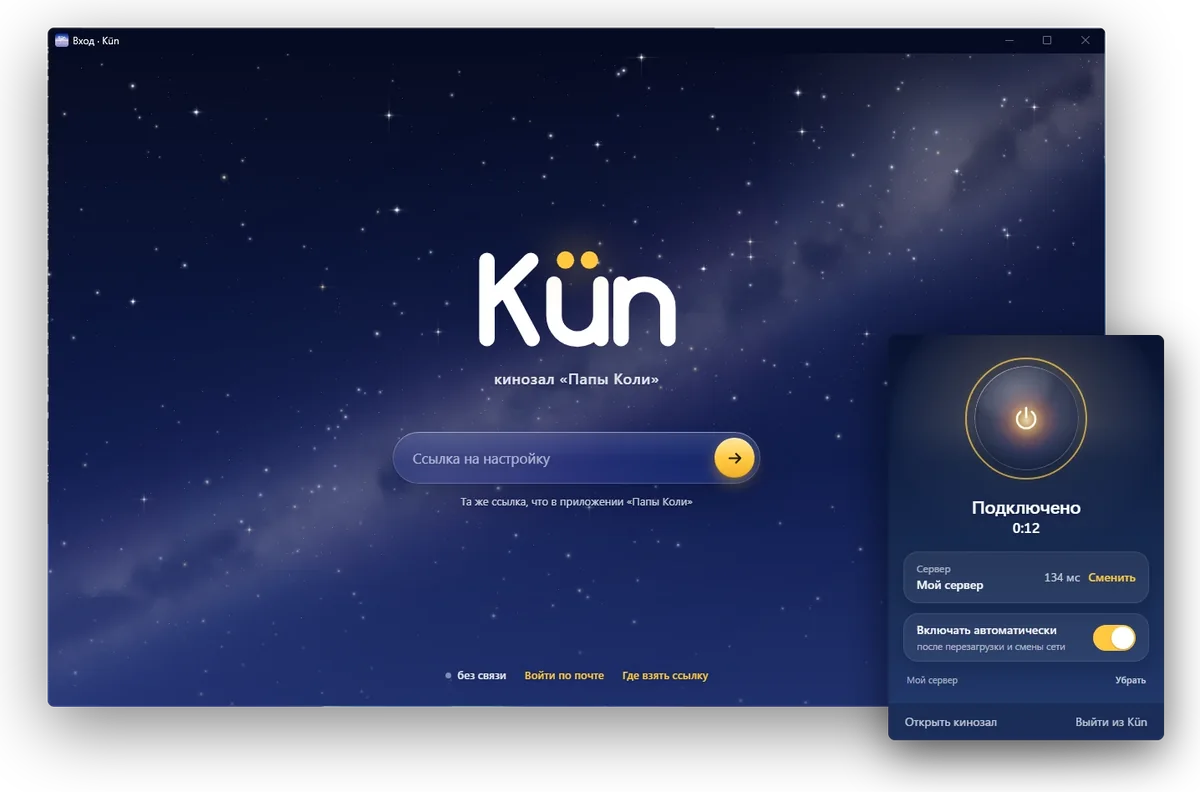The width and height of the screenshot is (1200, 792).
Task: Click the yellow arrow submit button
Action: pyautogui.click(x=734, y=458)
